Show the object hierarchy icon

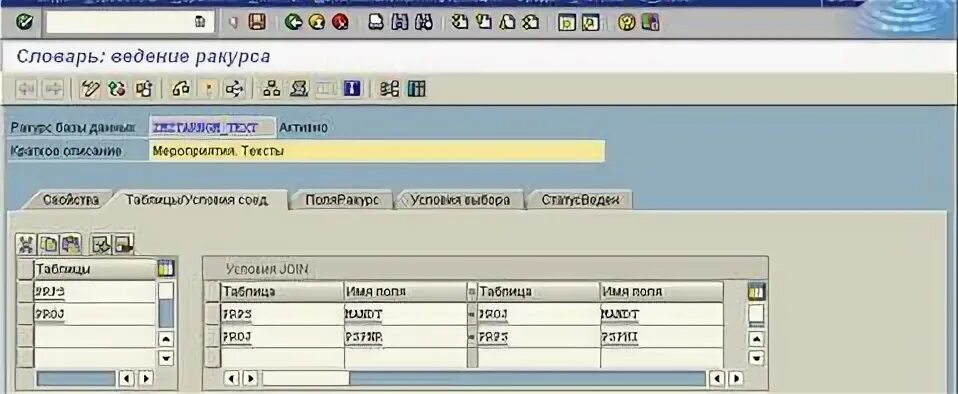click(x=271, y=89)
